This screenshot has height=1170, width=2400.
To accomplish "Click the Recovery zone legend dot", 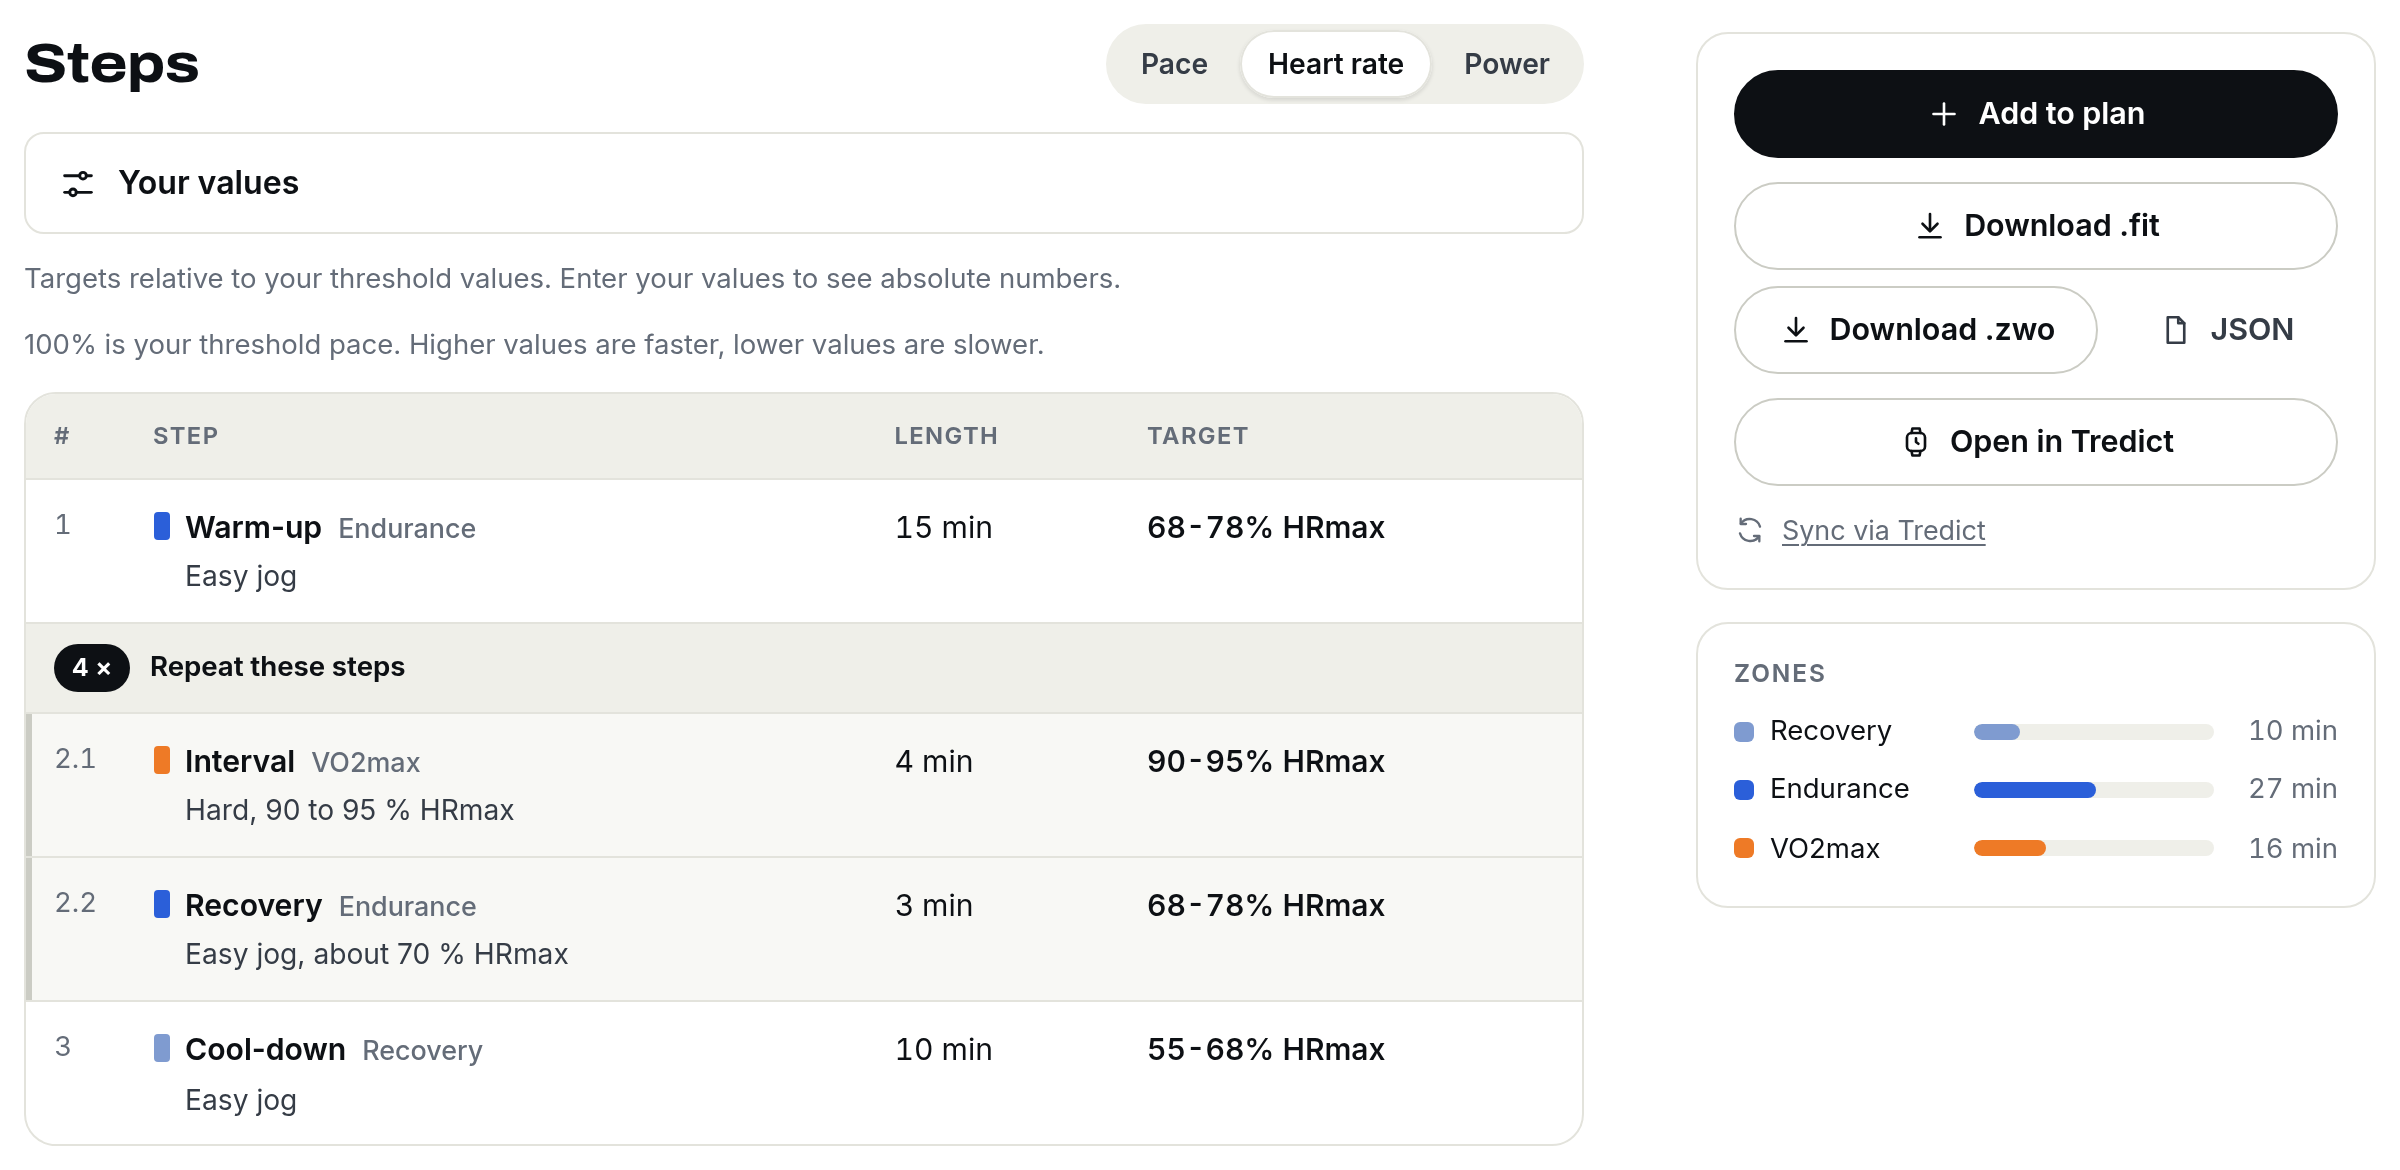I will point(1744,732).
